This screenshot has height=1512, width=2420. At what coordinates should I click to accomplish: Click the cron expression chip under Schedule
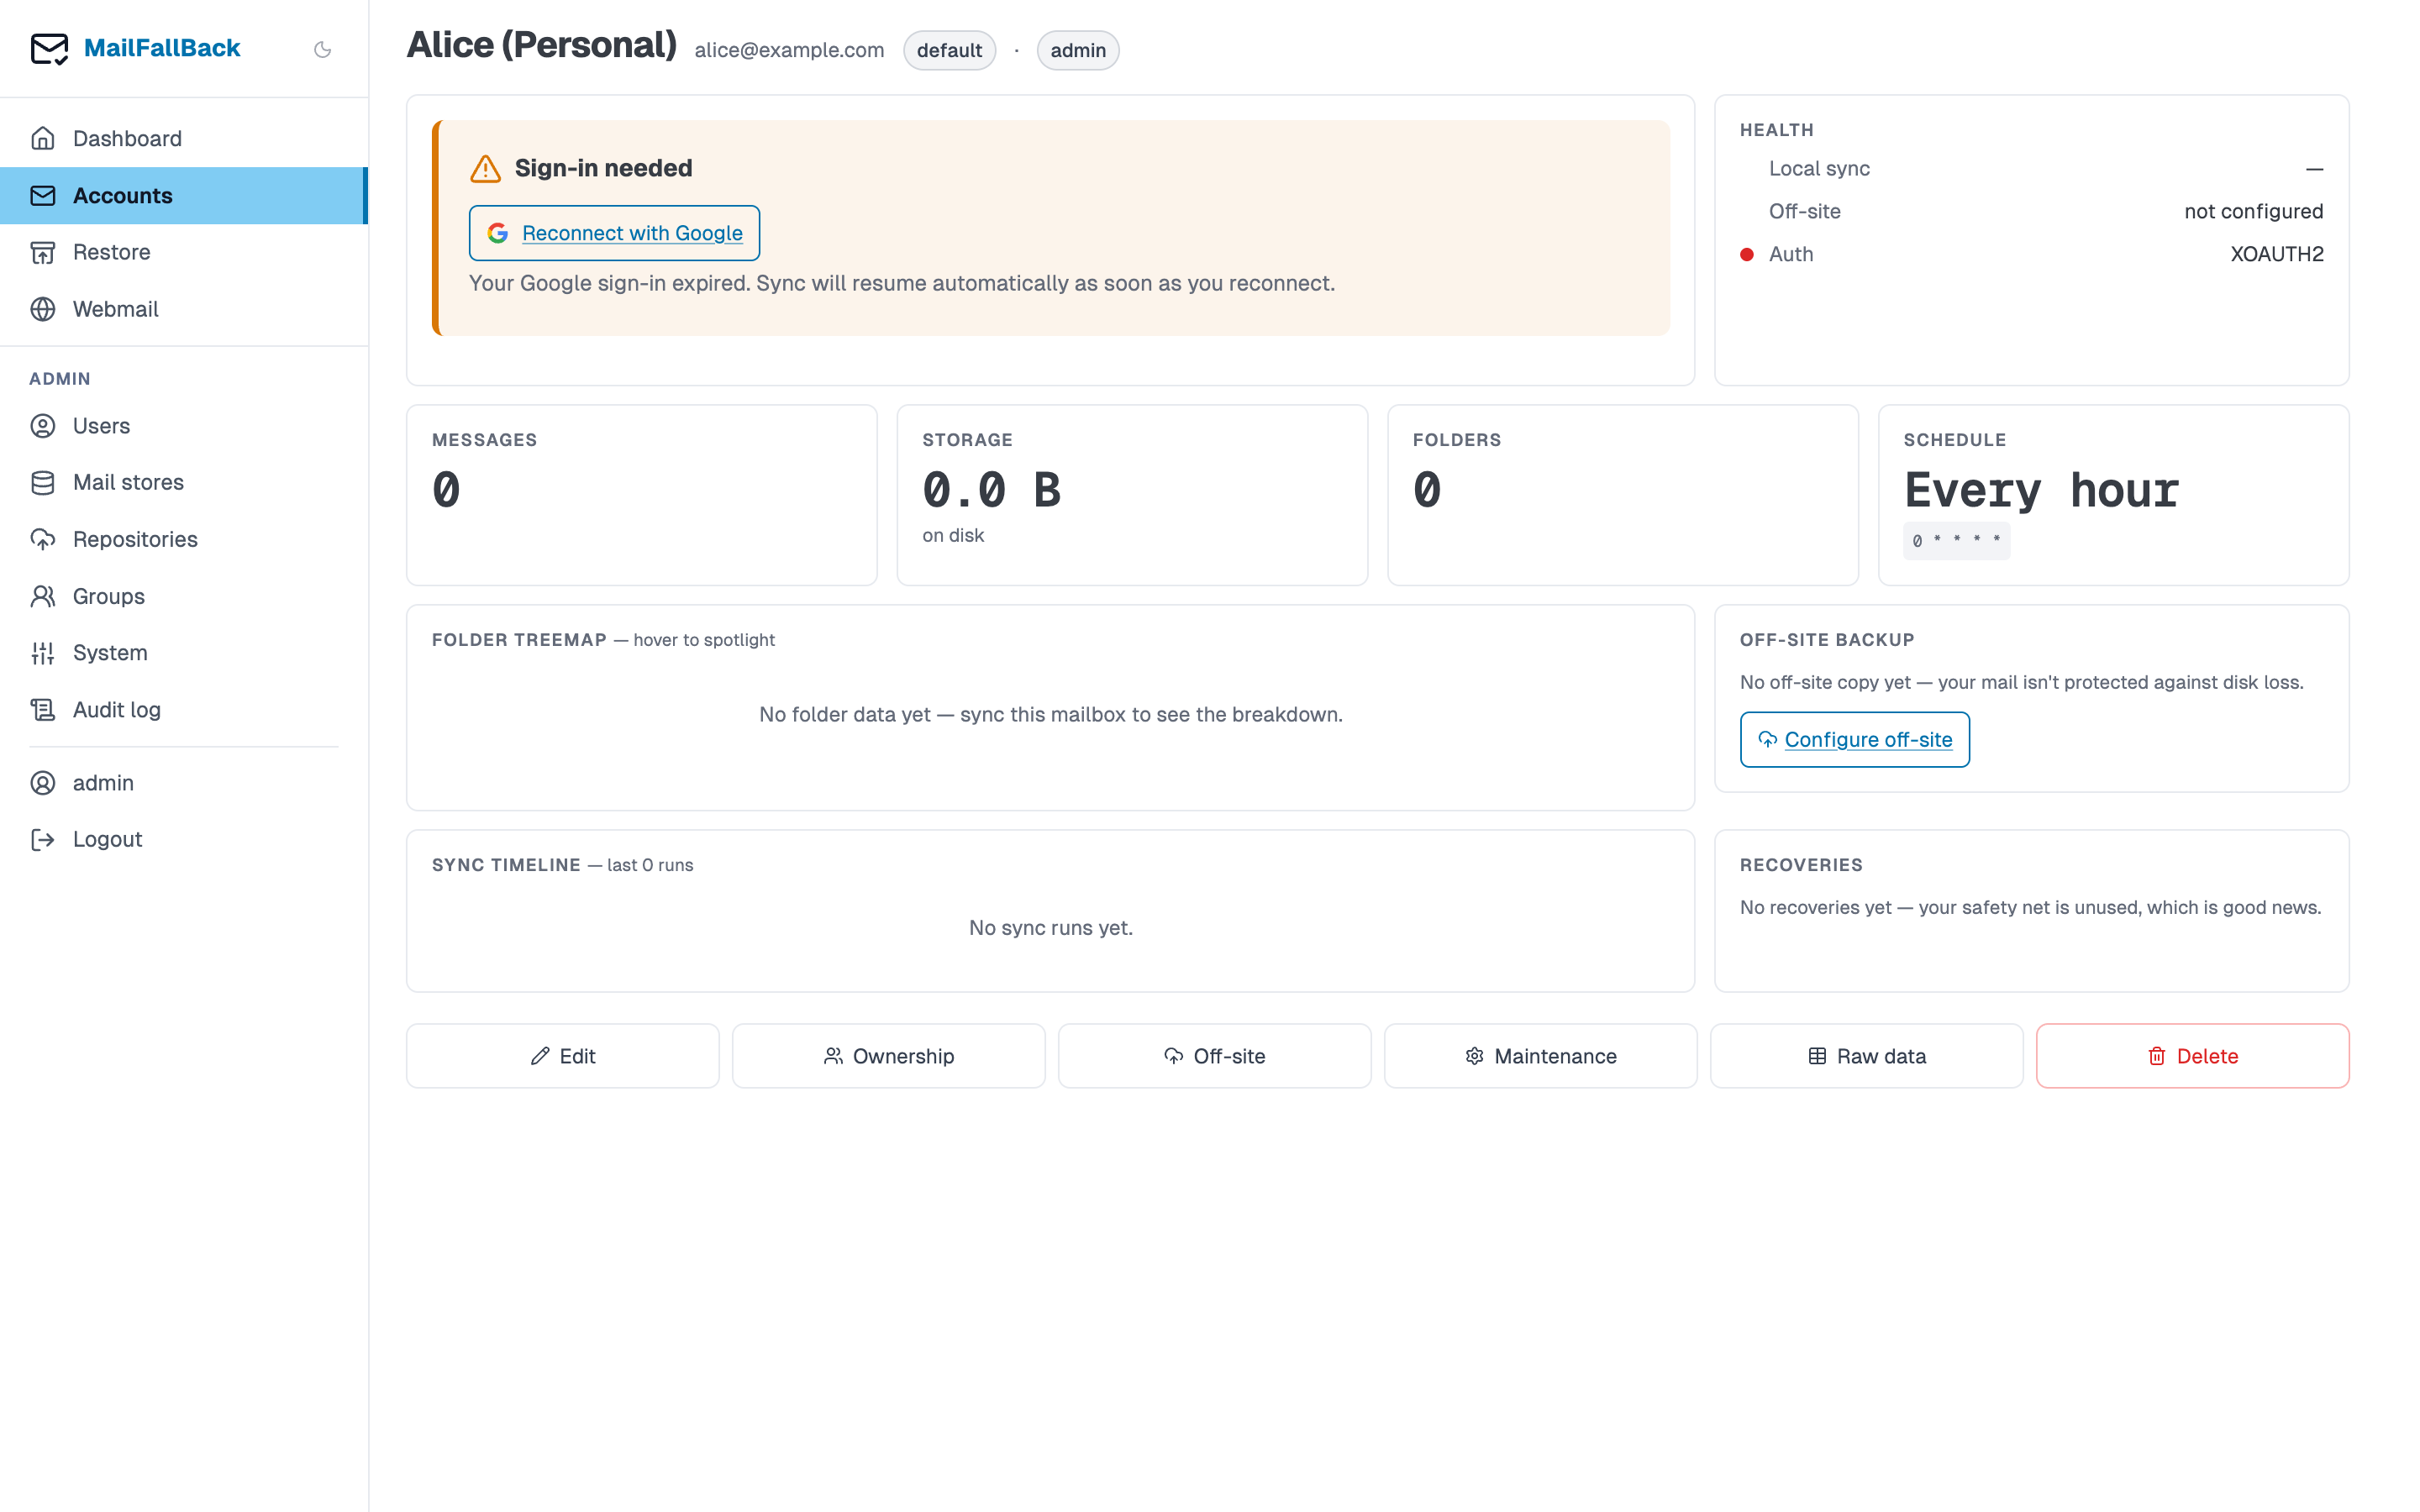point(1956,540)
